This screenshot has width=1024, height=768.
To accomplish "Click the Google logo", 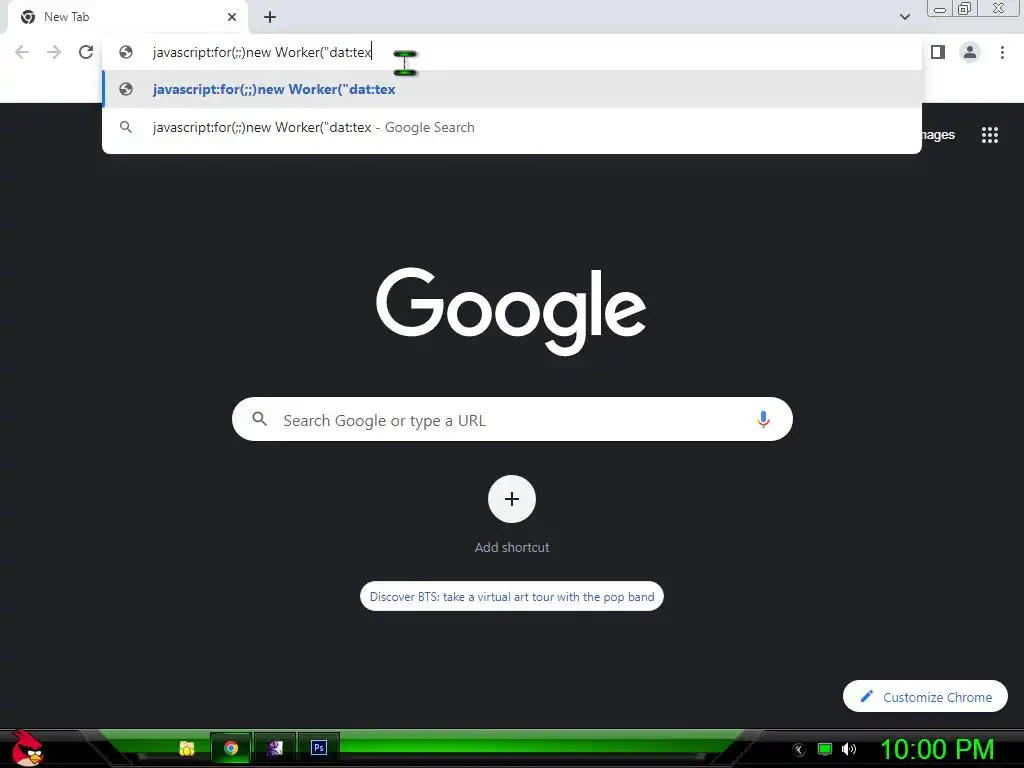I will [511, 312].
